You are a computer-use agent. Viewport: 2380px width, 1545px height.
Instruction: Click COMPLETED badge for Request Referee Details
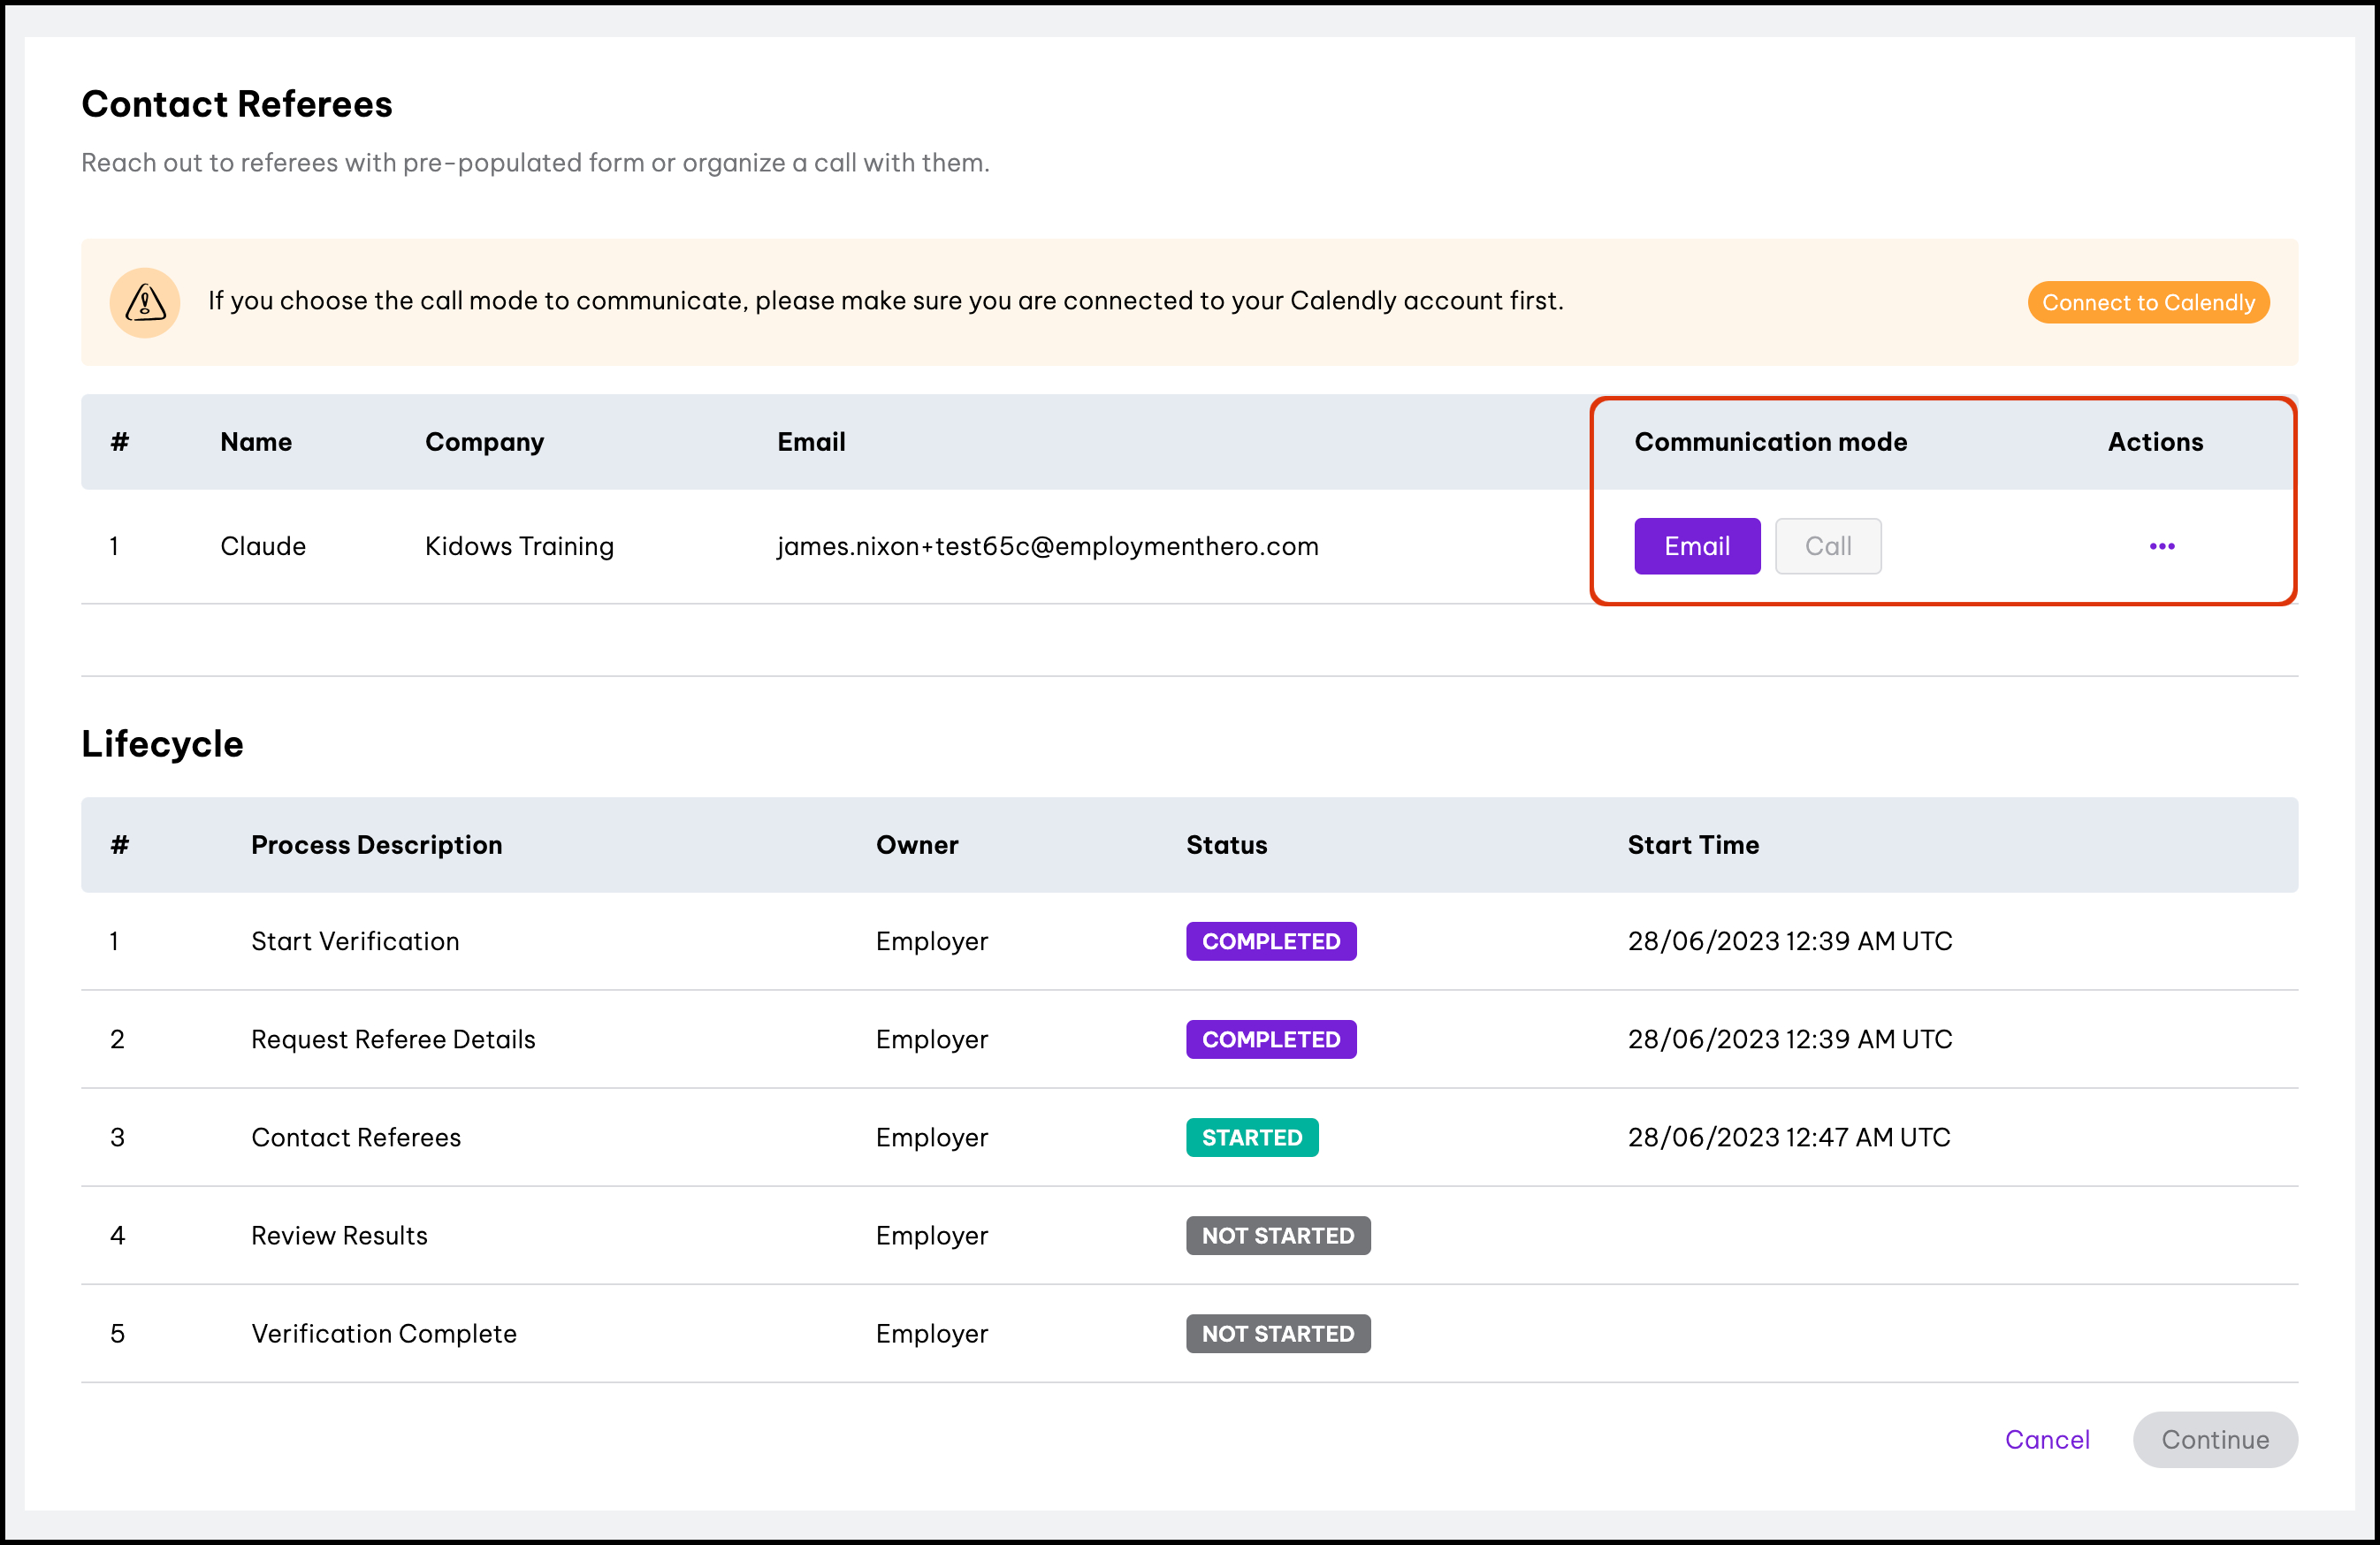(1270, 1039)
